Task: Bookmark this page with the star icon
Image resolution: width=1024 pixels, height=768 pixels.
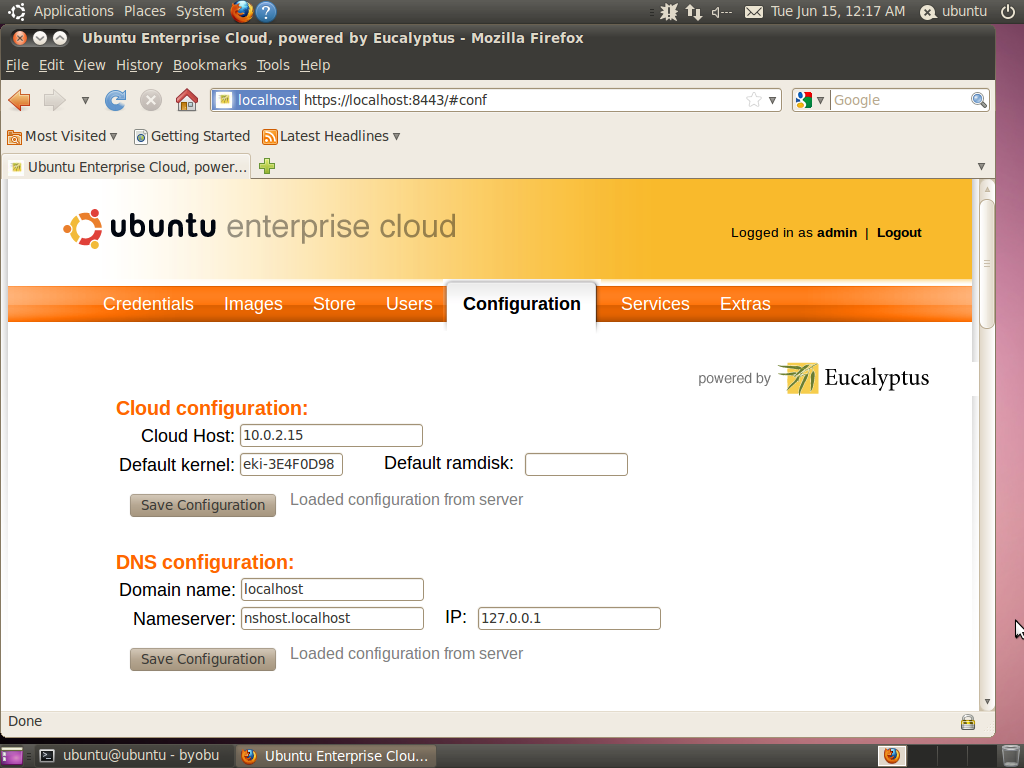Action: [754, 100]
